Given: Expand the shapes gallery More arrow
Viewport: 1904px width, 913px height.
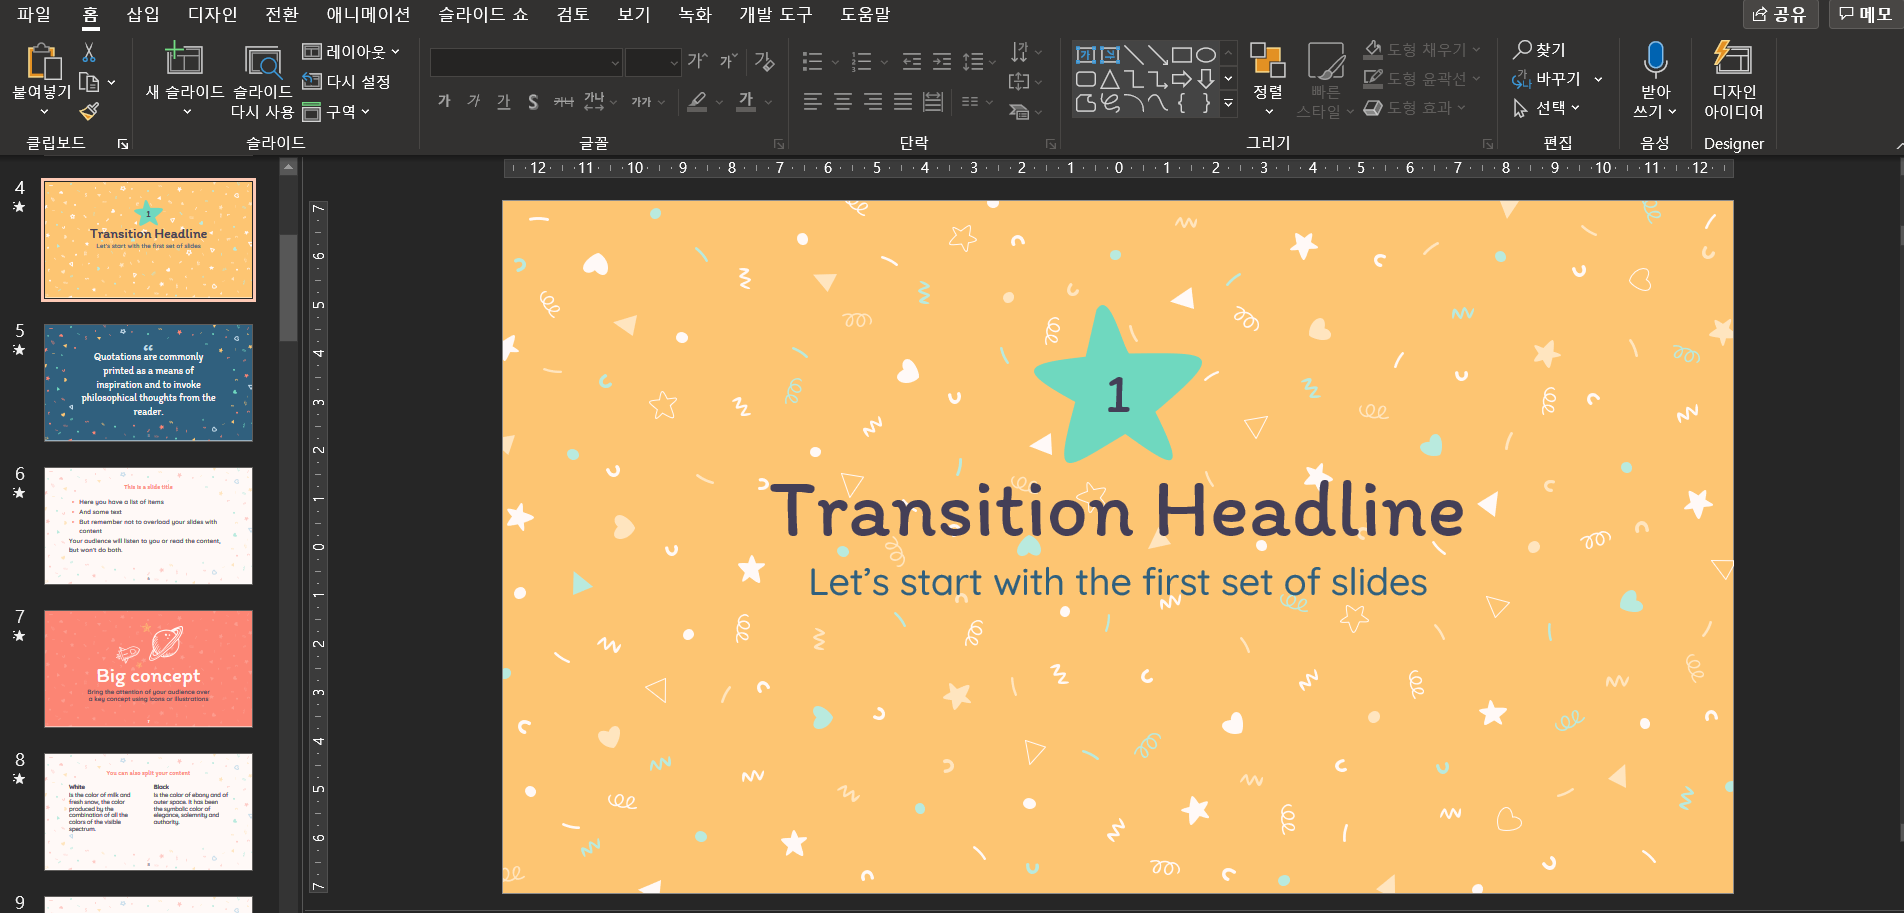Looking at the screenshot, I should click(x=1229, y=104).
